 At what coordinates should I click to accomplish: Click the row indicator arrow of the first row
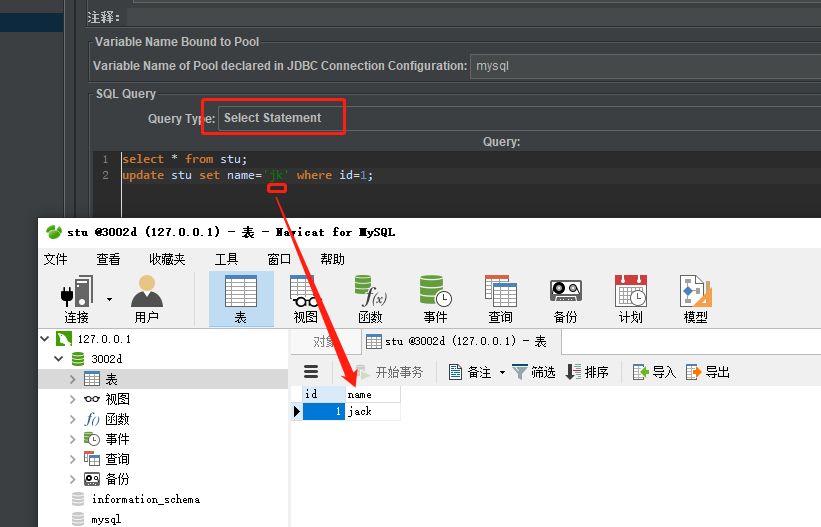coord(297,411)
